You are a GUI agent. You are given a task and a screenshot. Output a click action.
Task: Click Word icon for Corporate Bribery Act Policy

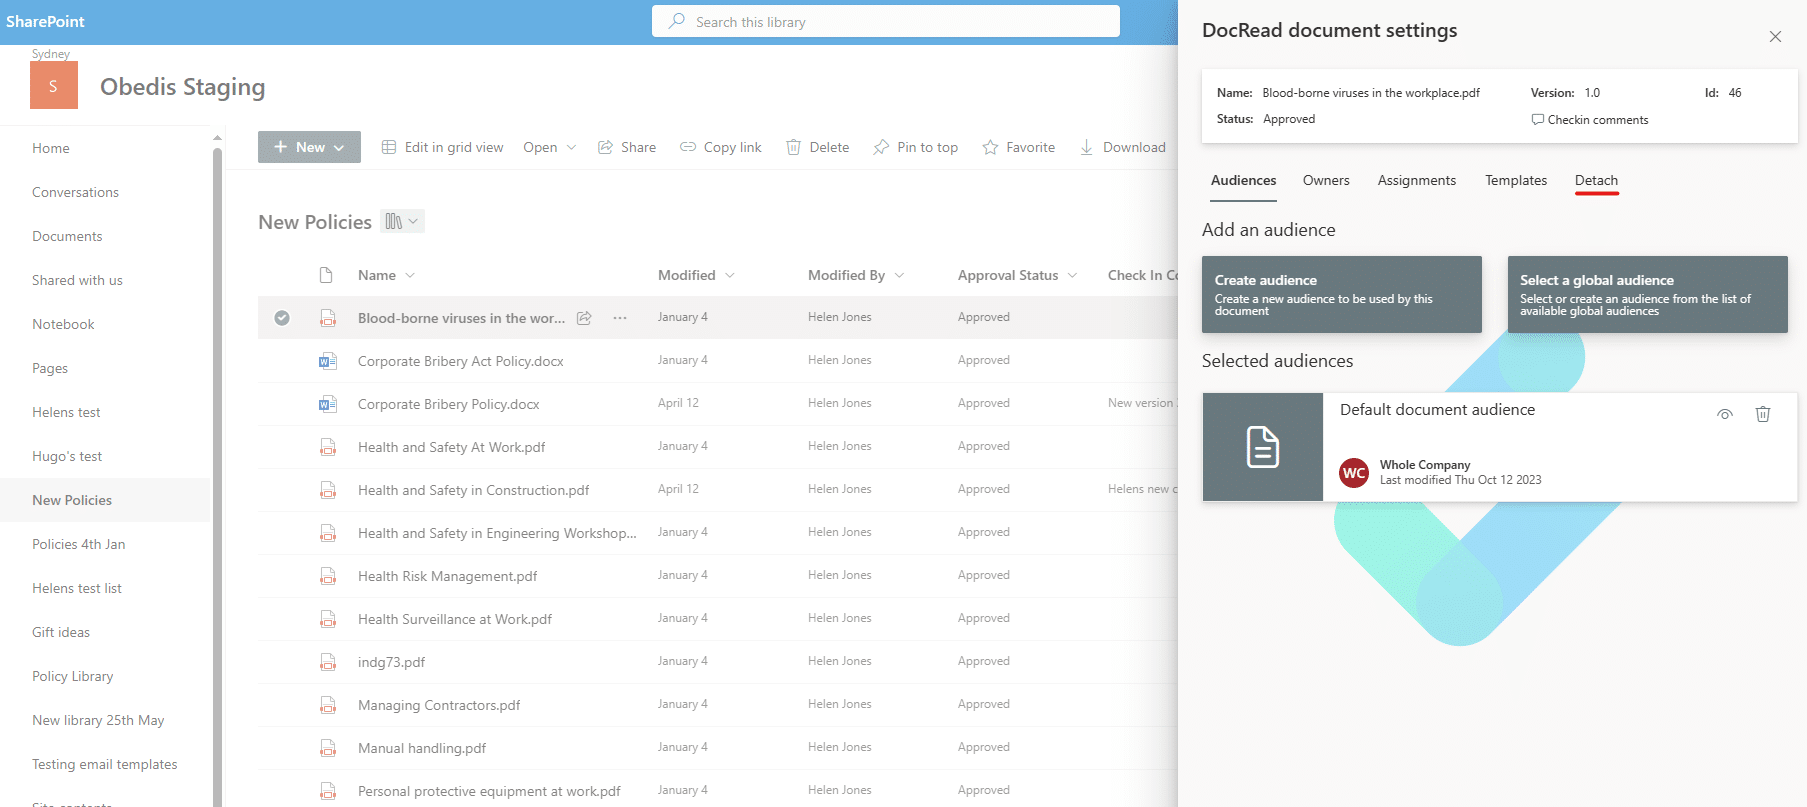(x=327, y=361)
